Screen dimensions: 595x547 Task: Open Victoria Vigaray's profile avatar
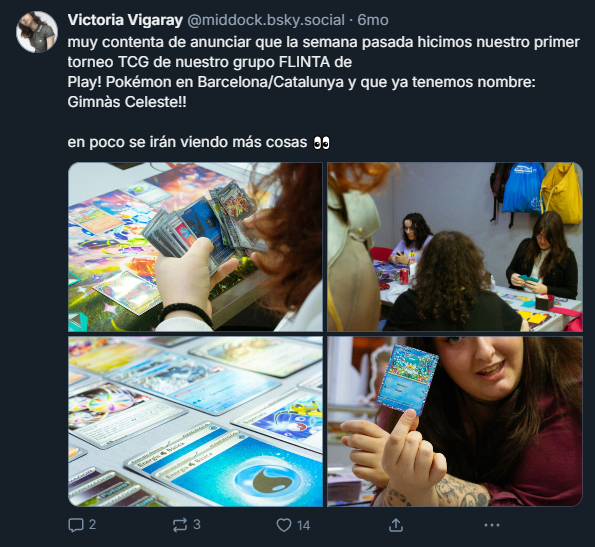[x=37, y=31]
